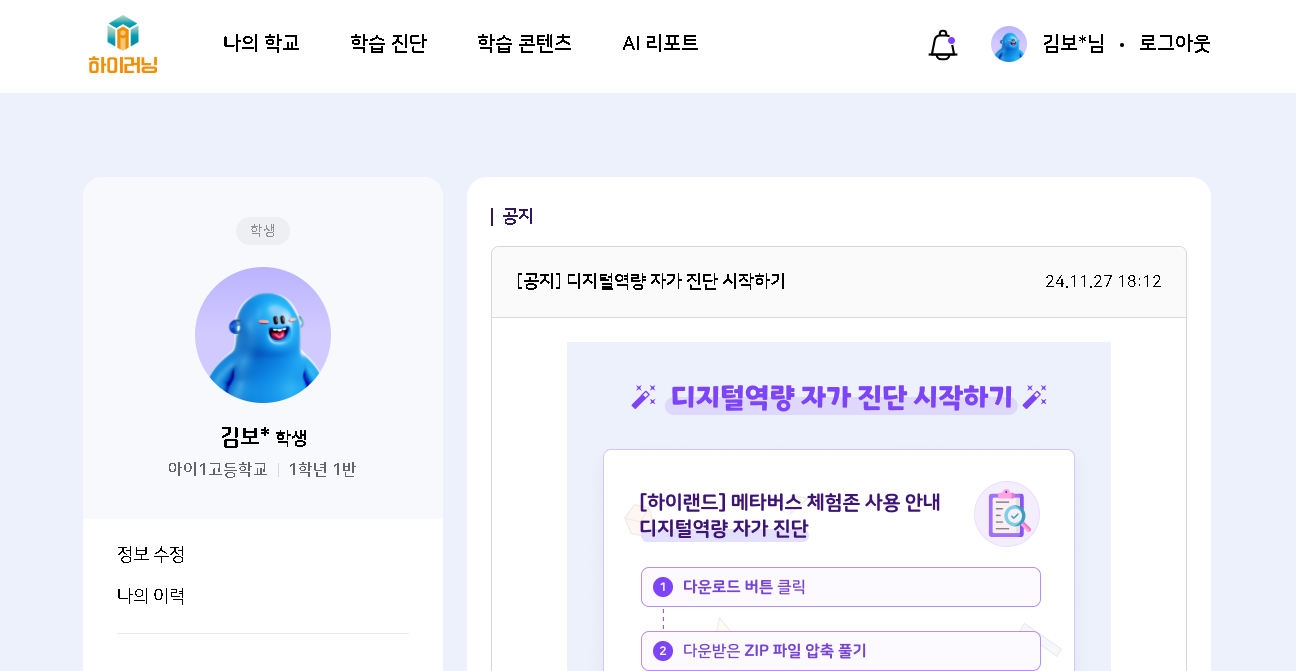Click the 로그아웃 link
Screen dimensions: 1296x671
(1174, 44)
